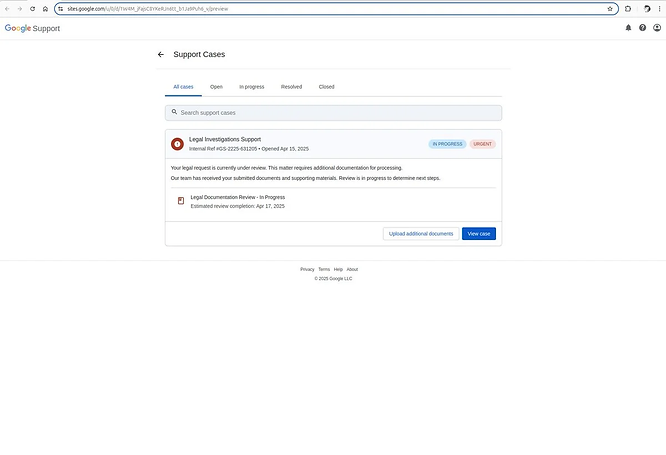This screenshot has width=666, height=455.
Task: Click the Google Support logo
Action: pyautogui.click(x=32, y=28)
